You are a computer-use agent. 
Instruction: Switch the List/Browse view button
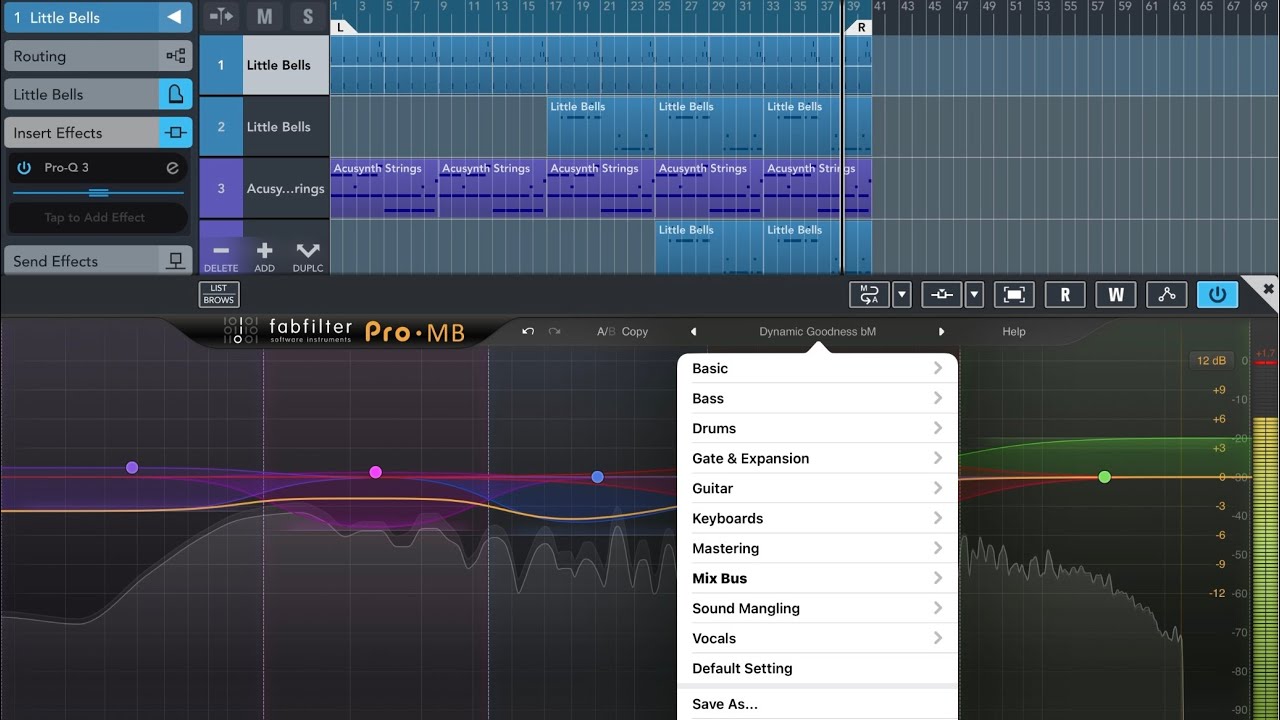coord(219,294)
